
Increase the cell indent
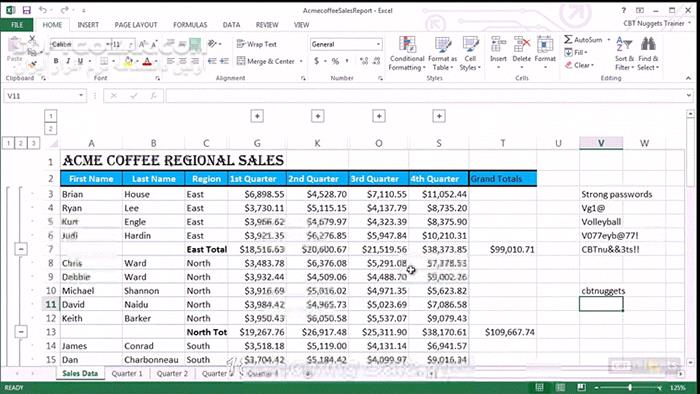coord(224,61)
